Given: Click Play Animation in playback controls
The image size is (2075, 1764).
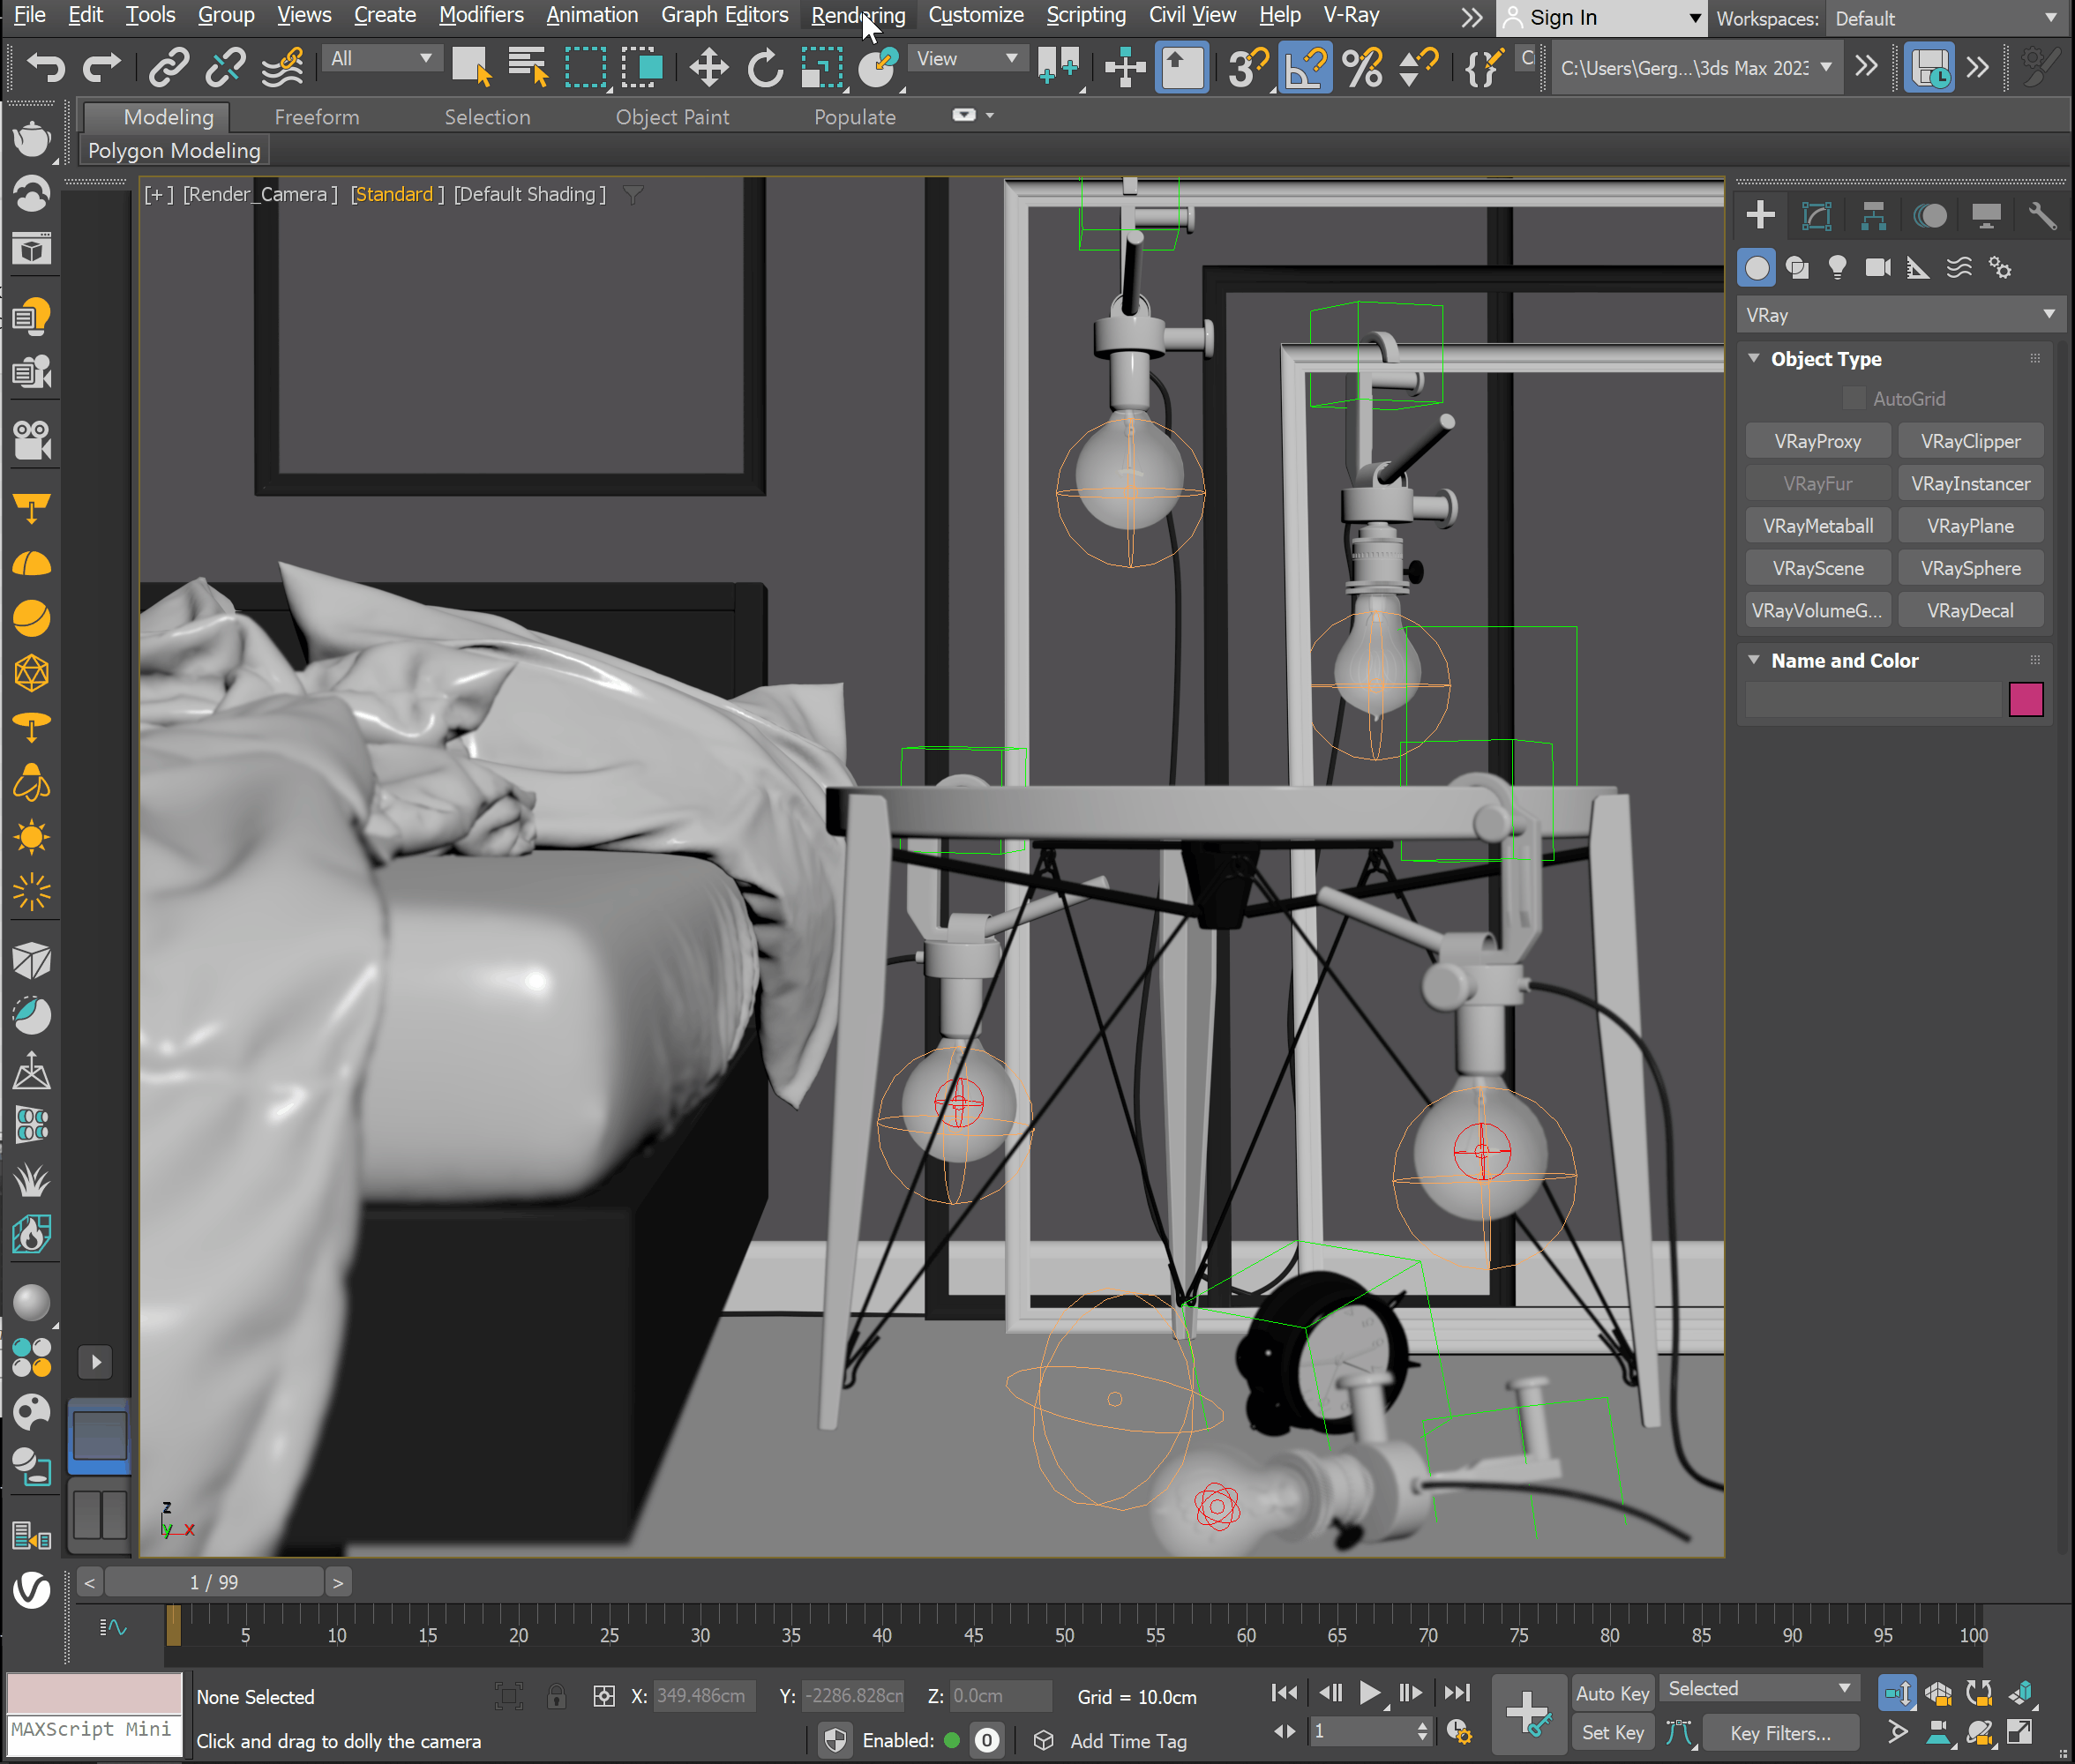Looking at the screenshot, I should click(1370, 1693).
